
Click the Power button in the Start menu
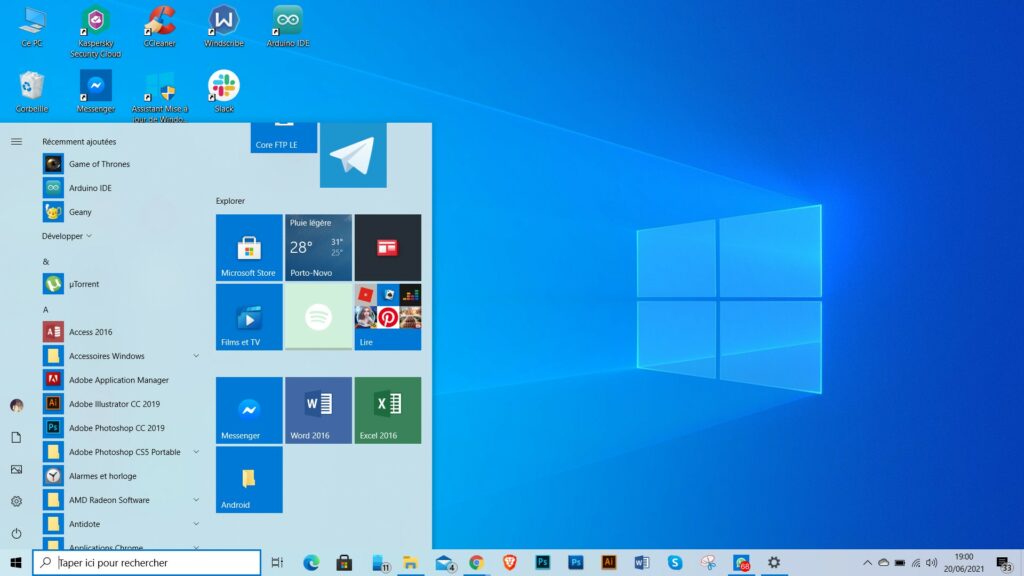16,534
